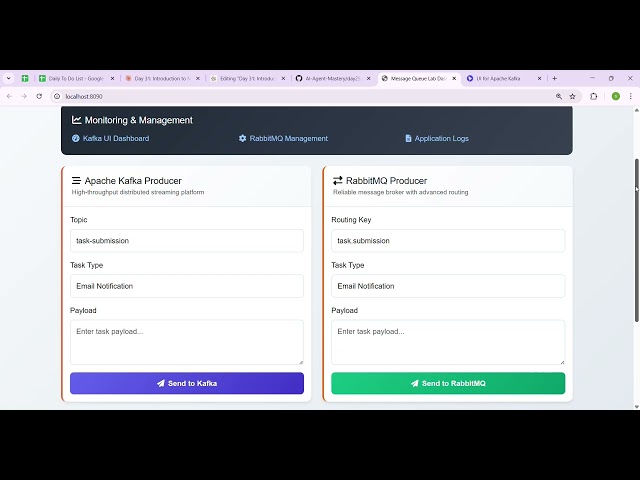Viewport: 640px width, 480px height.
Task: Open the Chrome three-dot menu
Action: pyautogui.click(x=631, y=96)
